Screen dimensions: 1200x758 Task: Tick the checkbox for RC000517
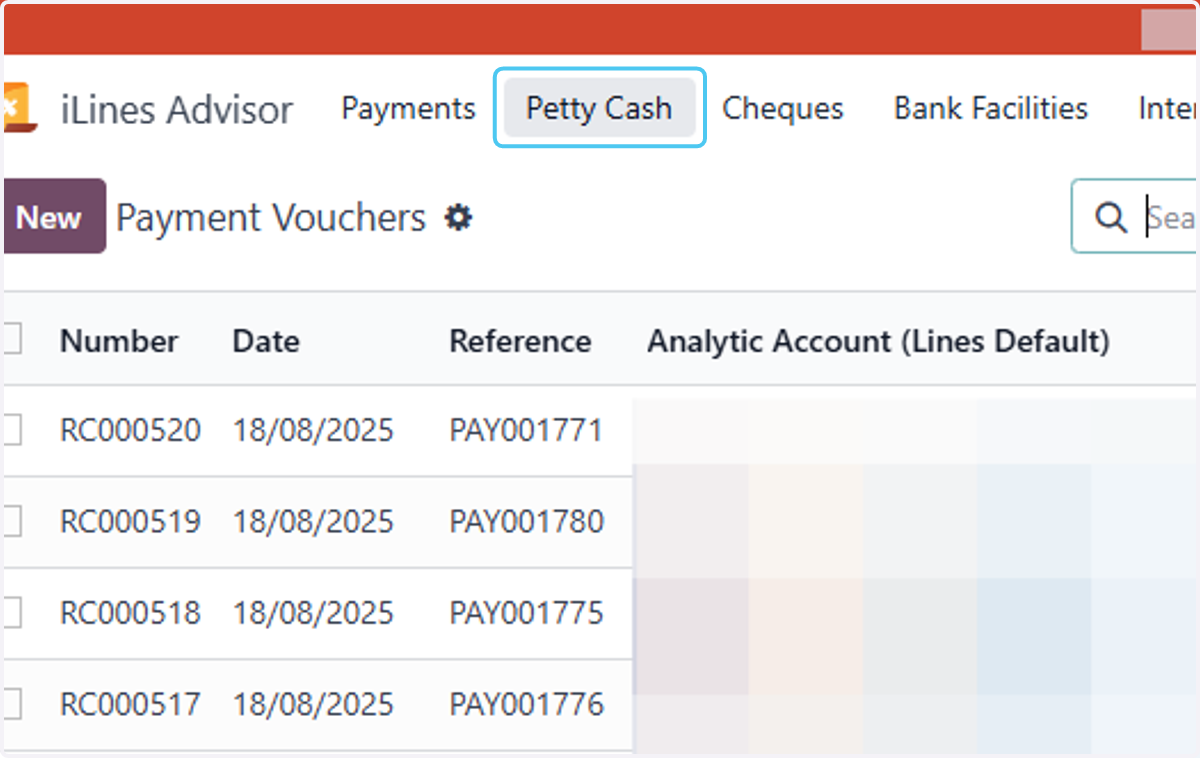click(x=12, y=704)
